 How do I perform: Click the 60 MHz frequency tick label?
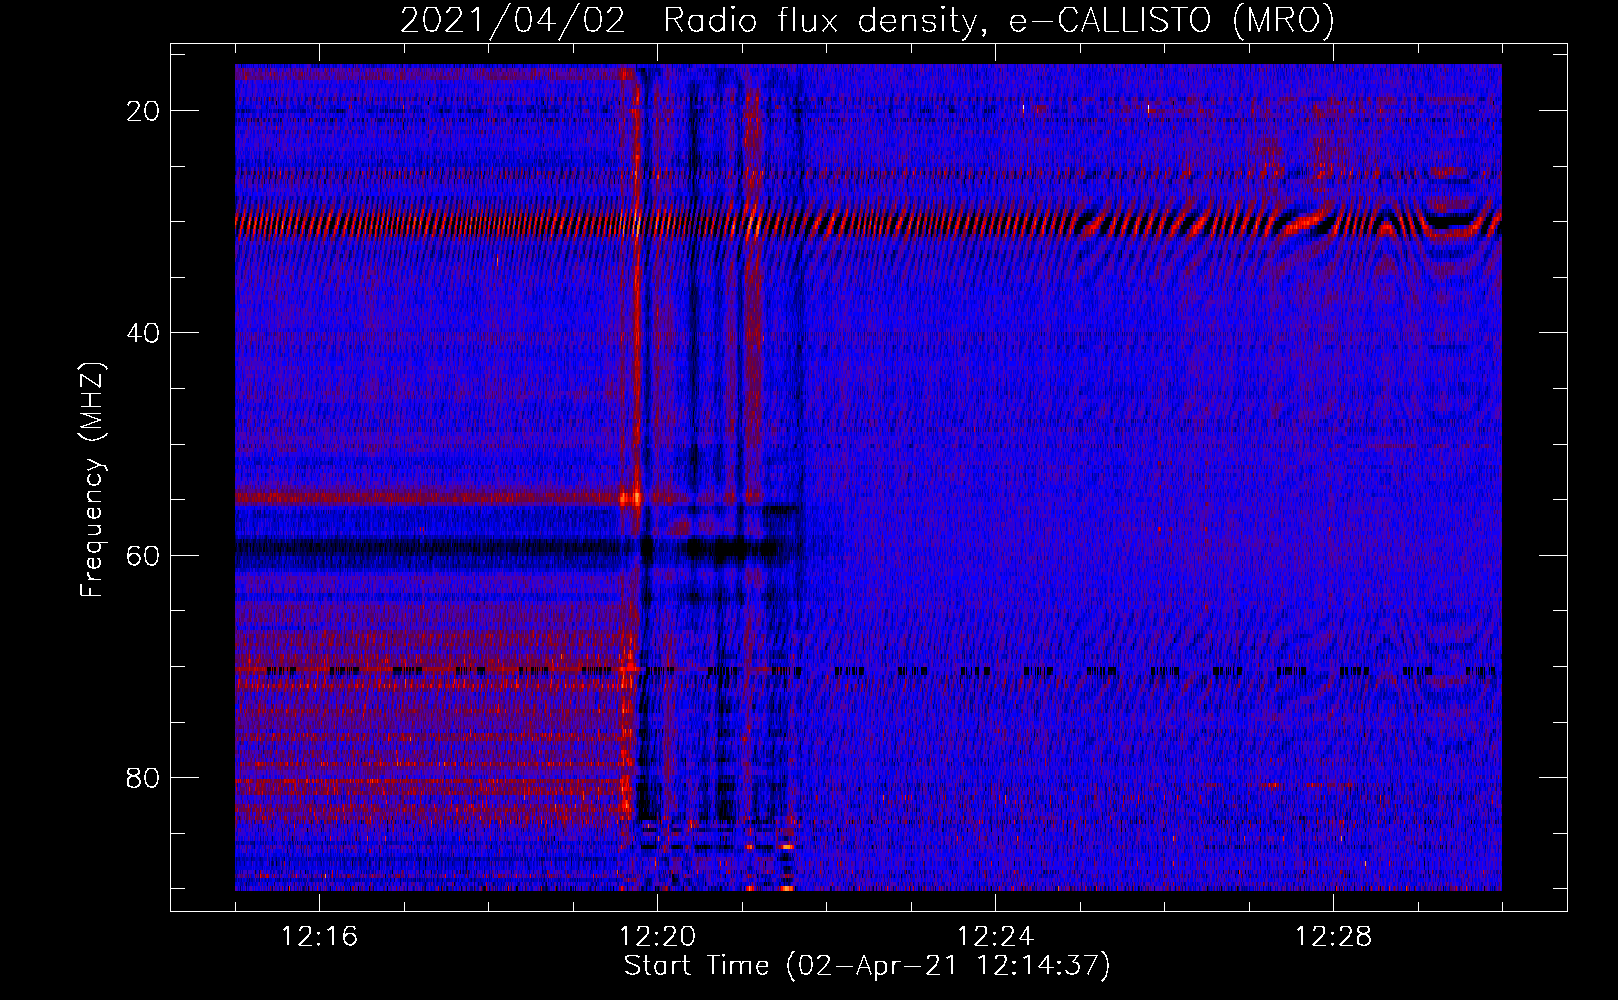(143, 555)
